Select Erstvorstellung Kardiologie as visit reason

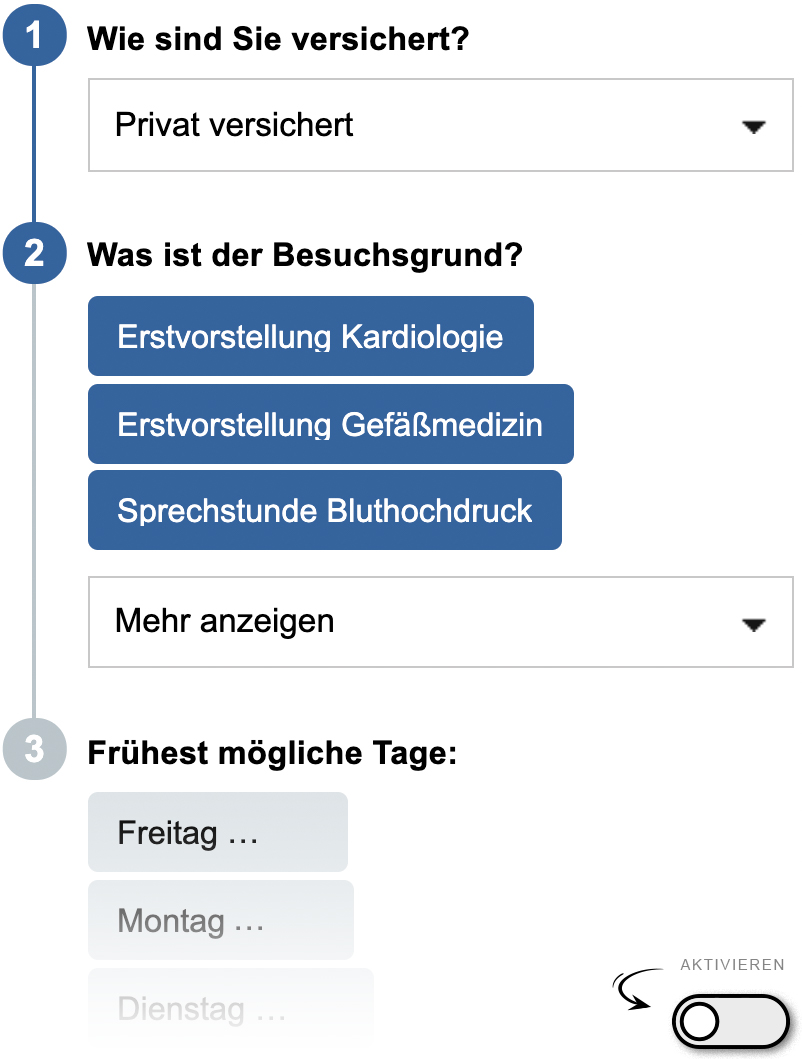point(310,336)
